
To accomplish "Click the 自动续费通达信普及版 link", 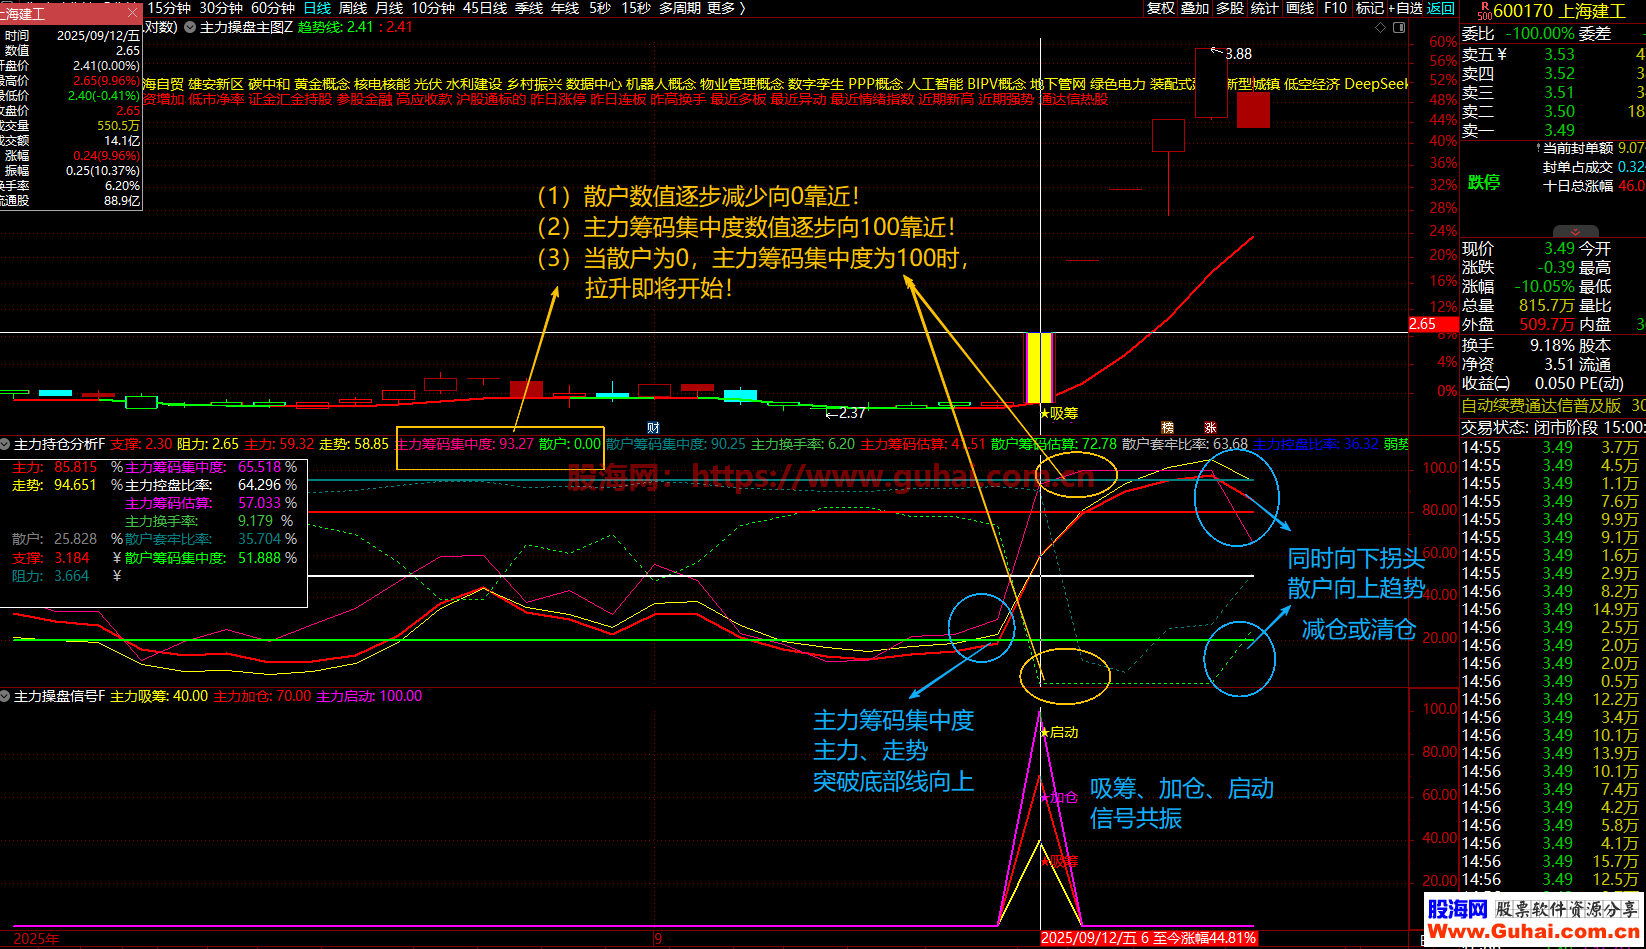I will coord(1541,405).
